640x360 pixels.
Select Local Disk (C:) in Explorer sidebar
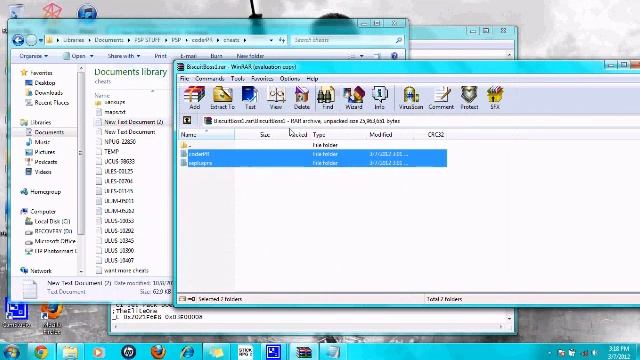coord(52,221)
